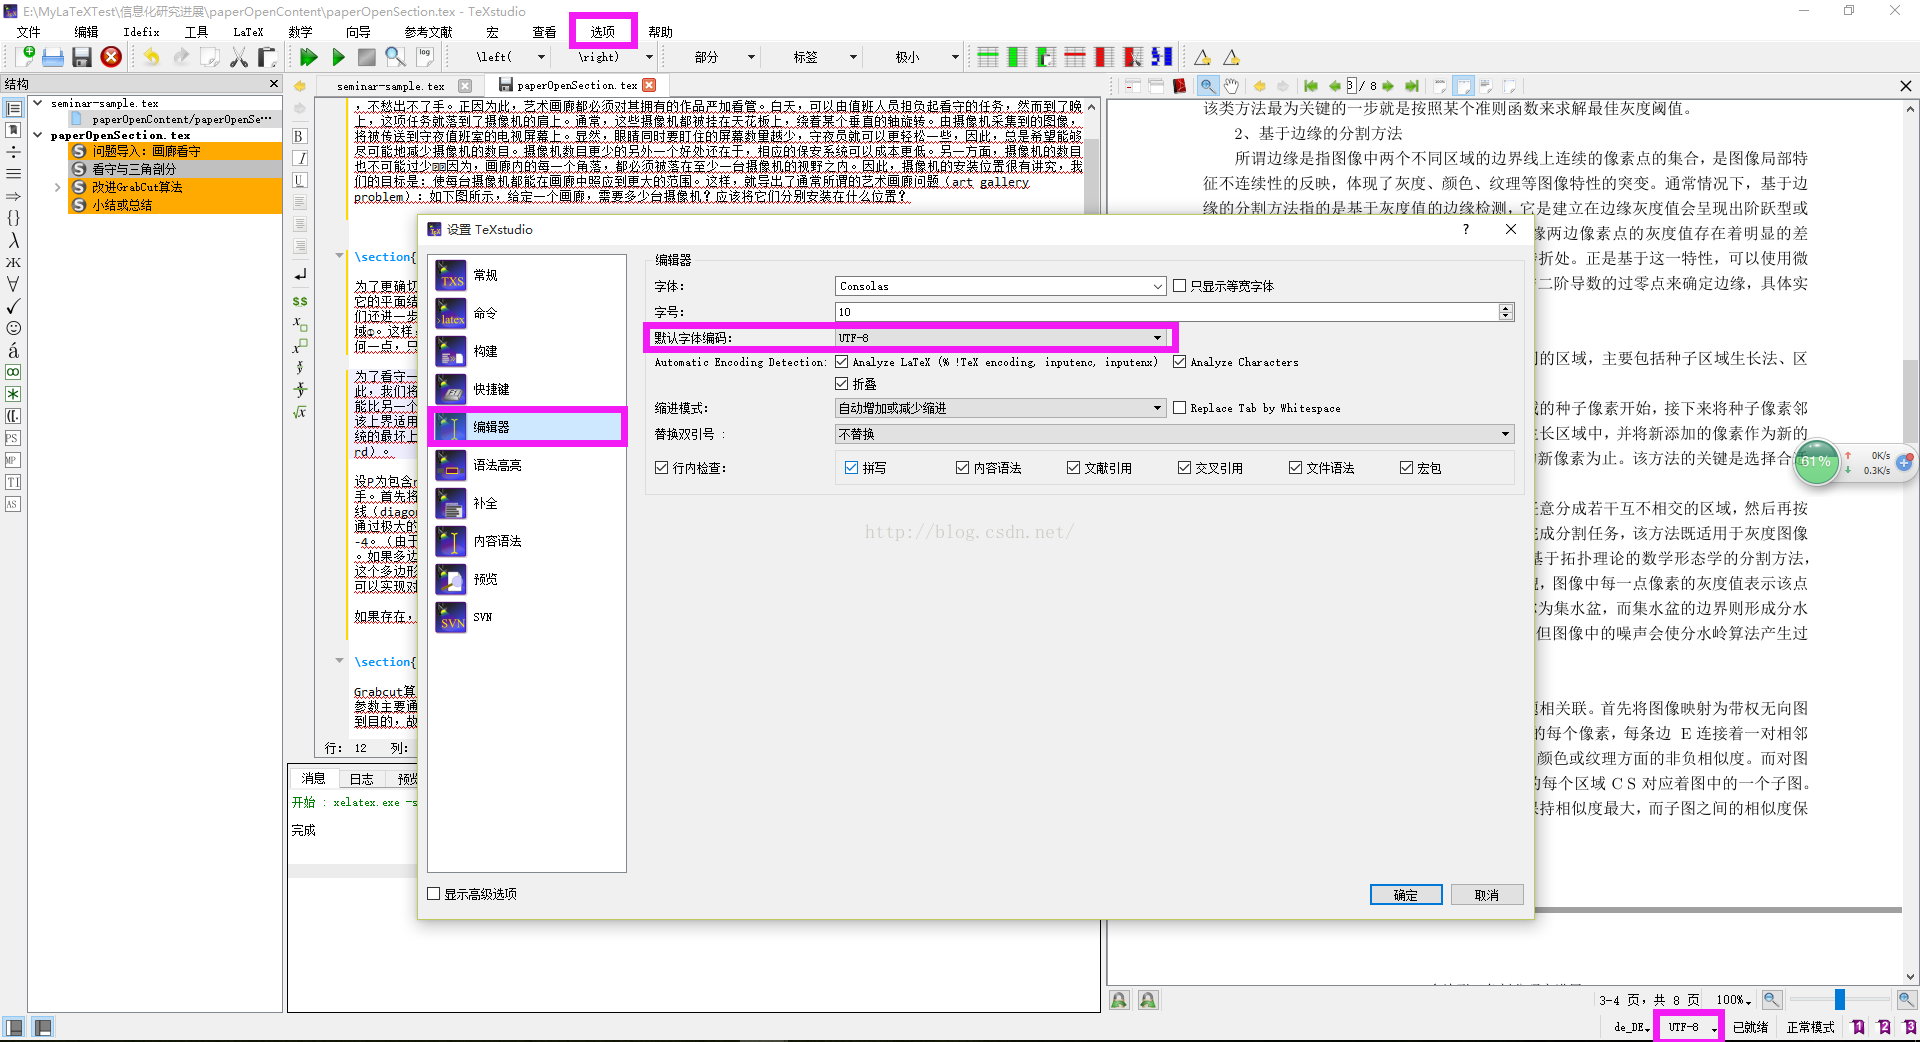Viewport: 1920px width, 1042px height.
Task: Open the 字体 Consolas font dropdown
Action: coord(1000,286)
